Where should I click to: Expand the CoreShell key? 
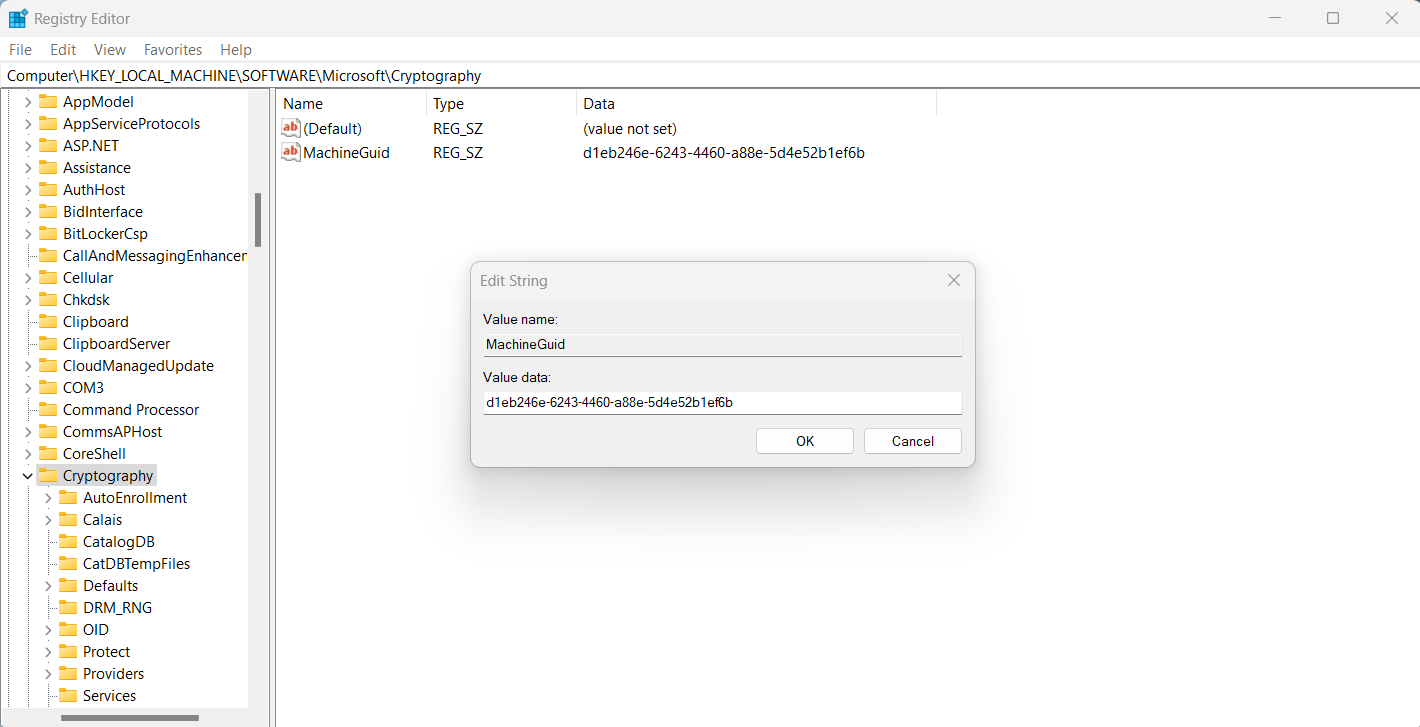click(28, 454)
